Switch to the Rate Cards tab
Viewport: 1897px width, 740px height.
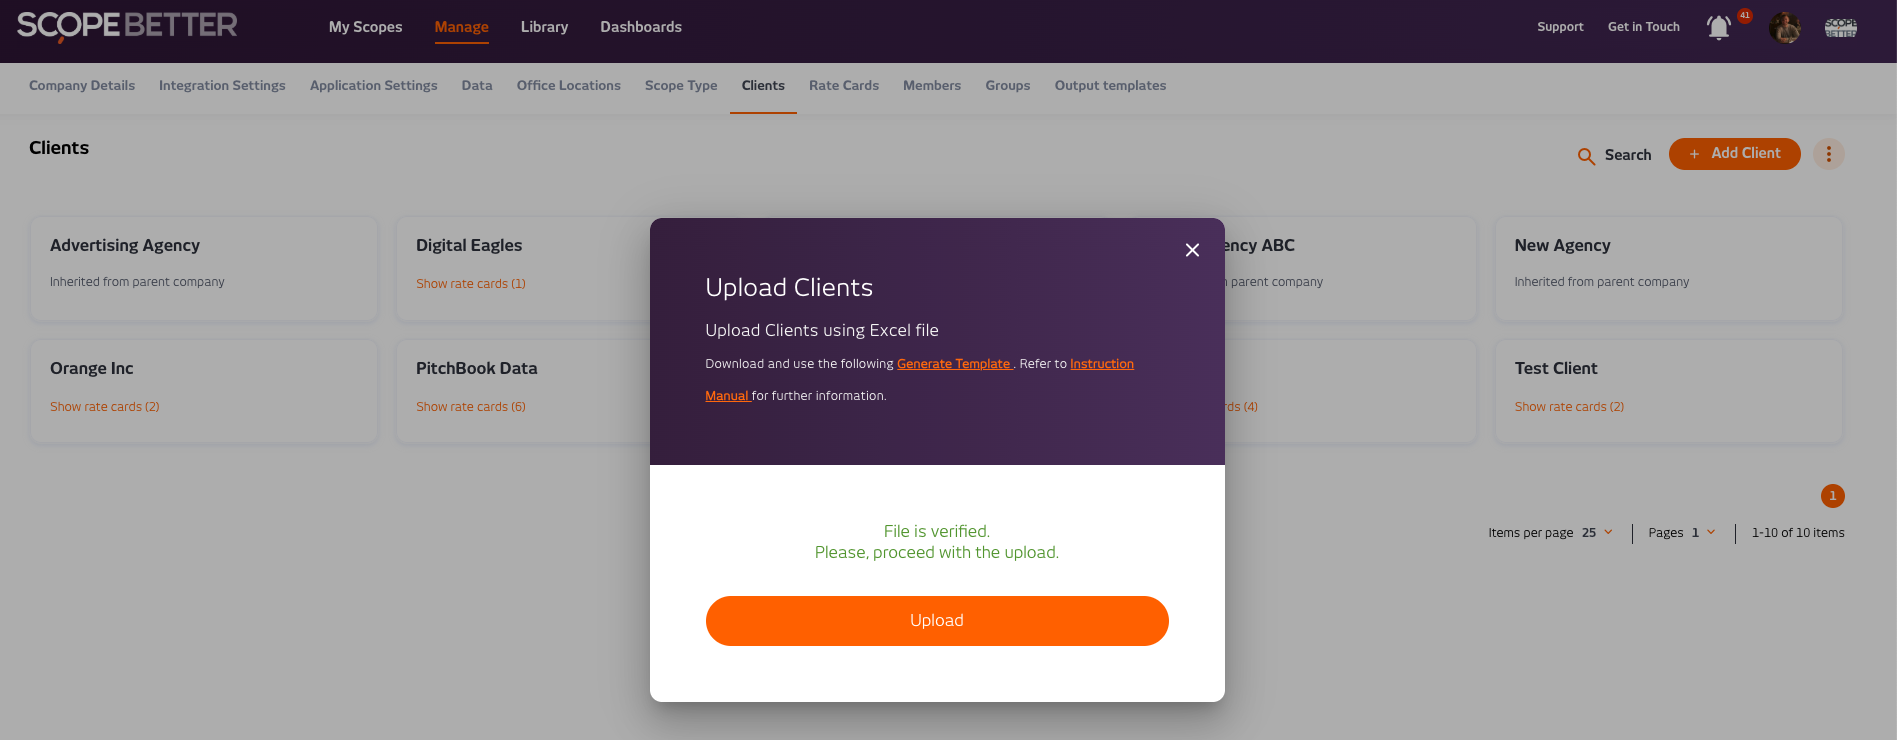pyautogui.click(x=844, y=86)
